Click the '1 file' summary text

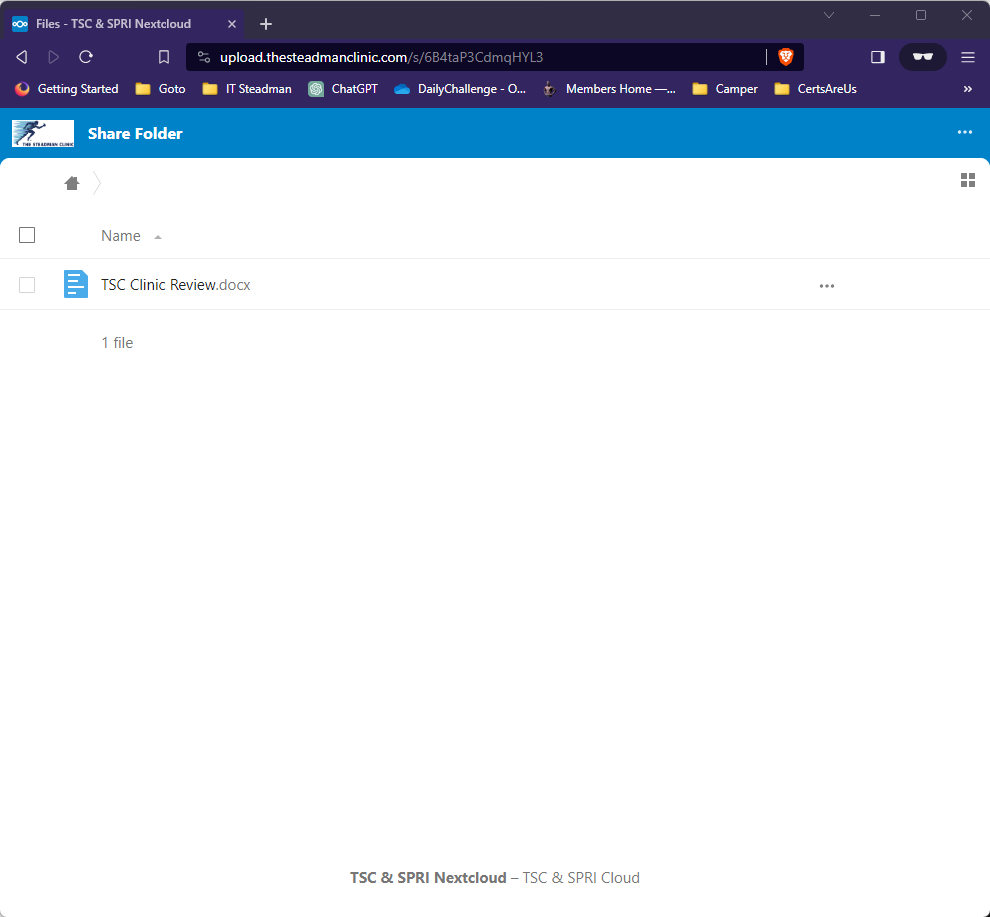tap(117, 343)
